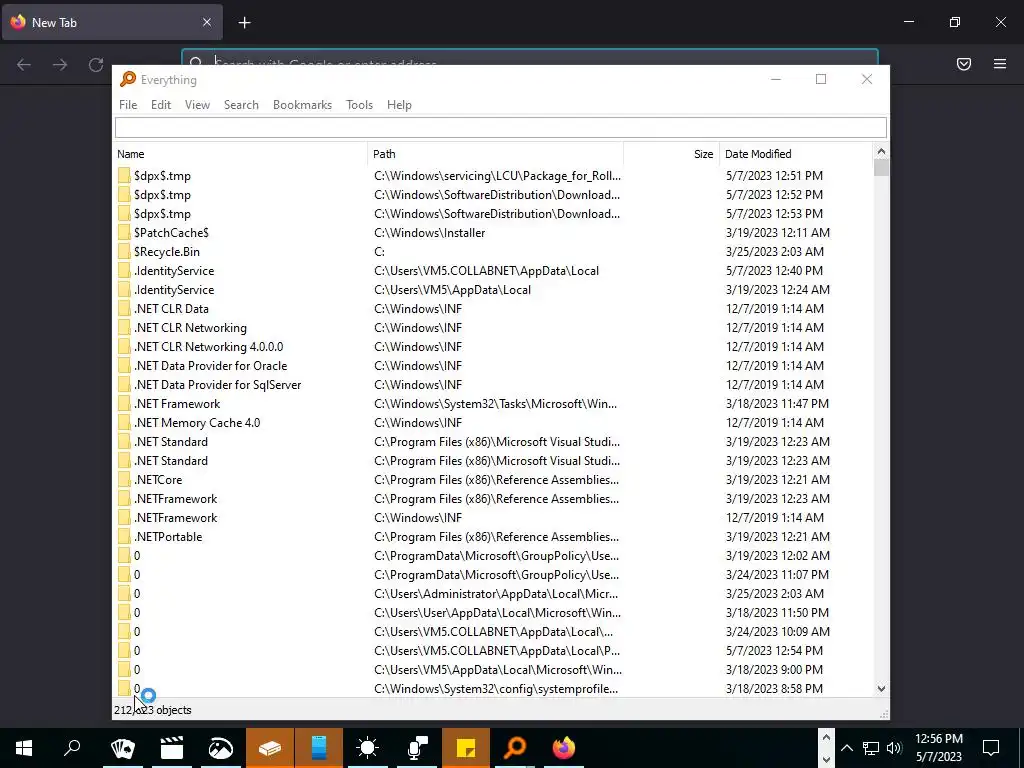Select the .NET CLR Data folder icon

[124, 308]
